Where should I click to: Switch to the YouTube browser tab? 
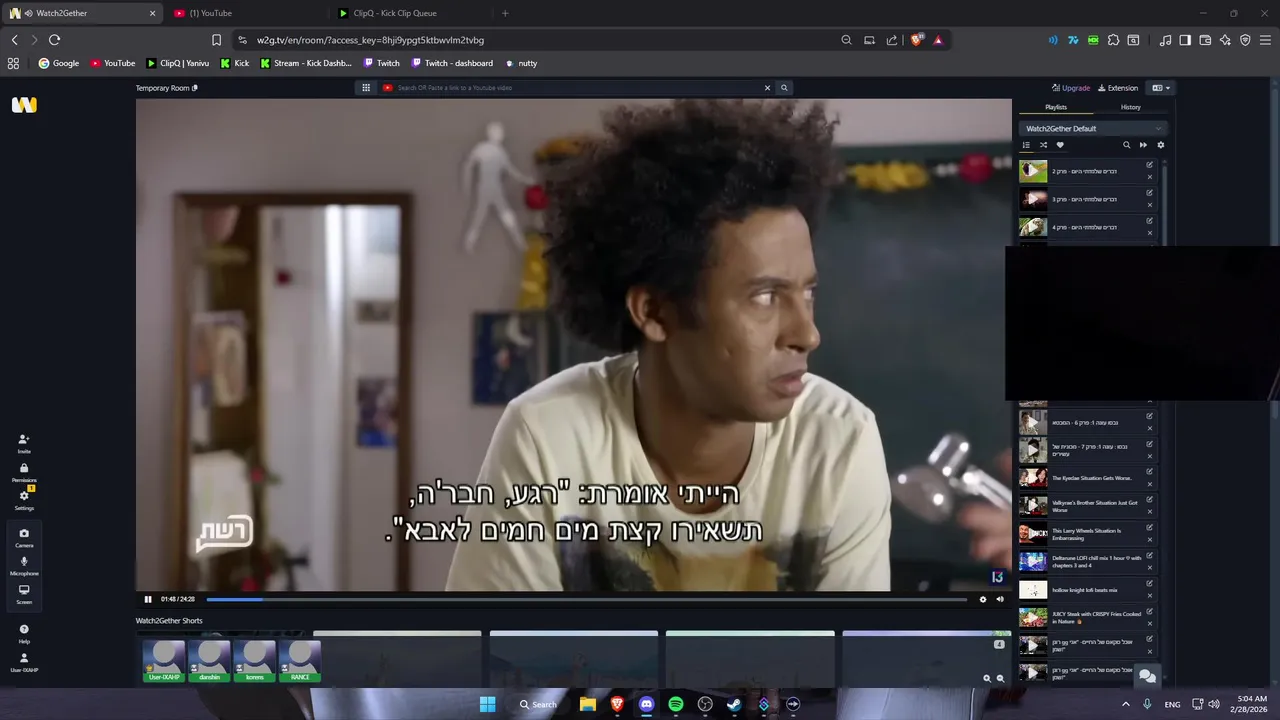[x=248, y=13]
